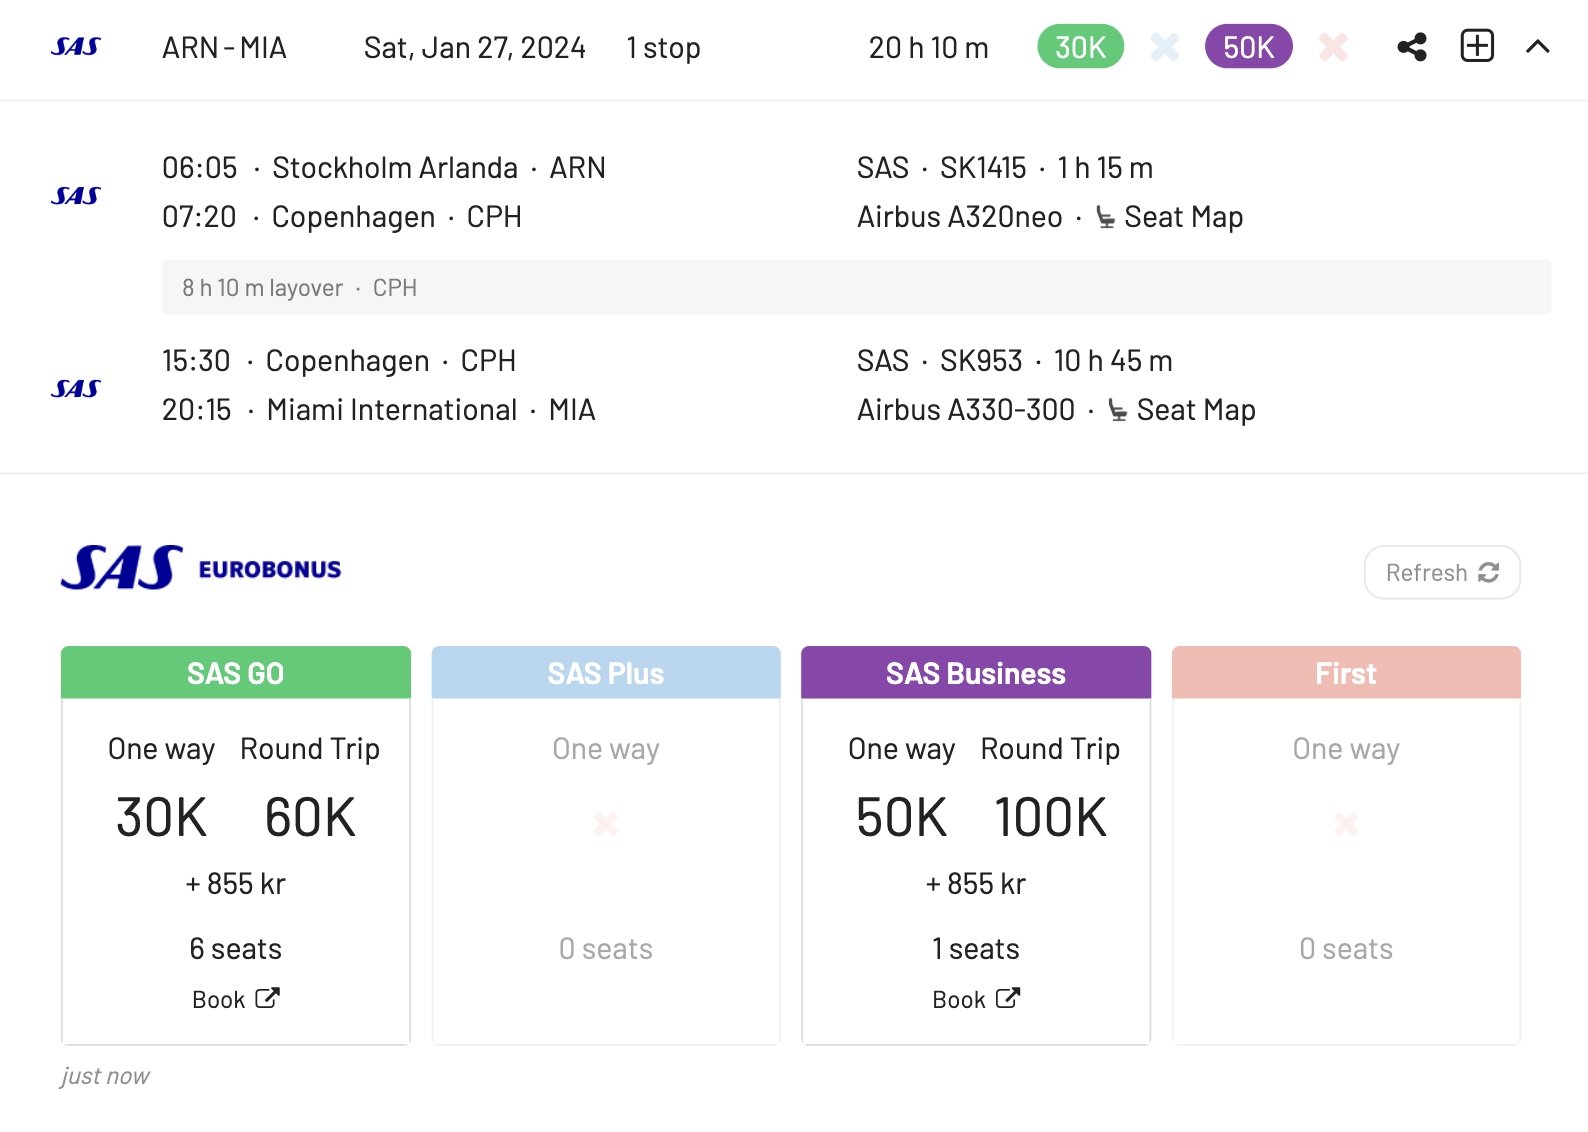
Task: Click the 20 h 10 m duration
Action: coord(929,48)
